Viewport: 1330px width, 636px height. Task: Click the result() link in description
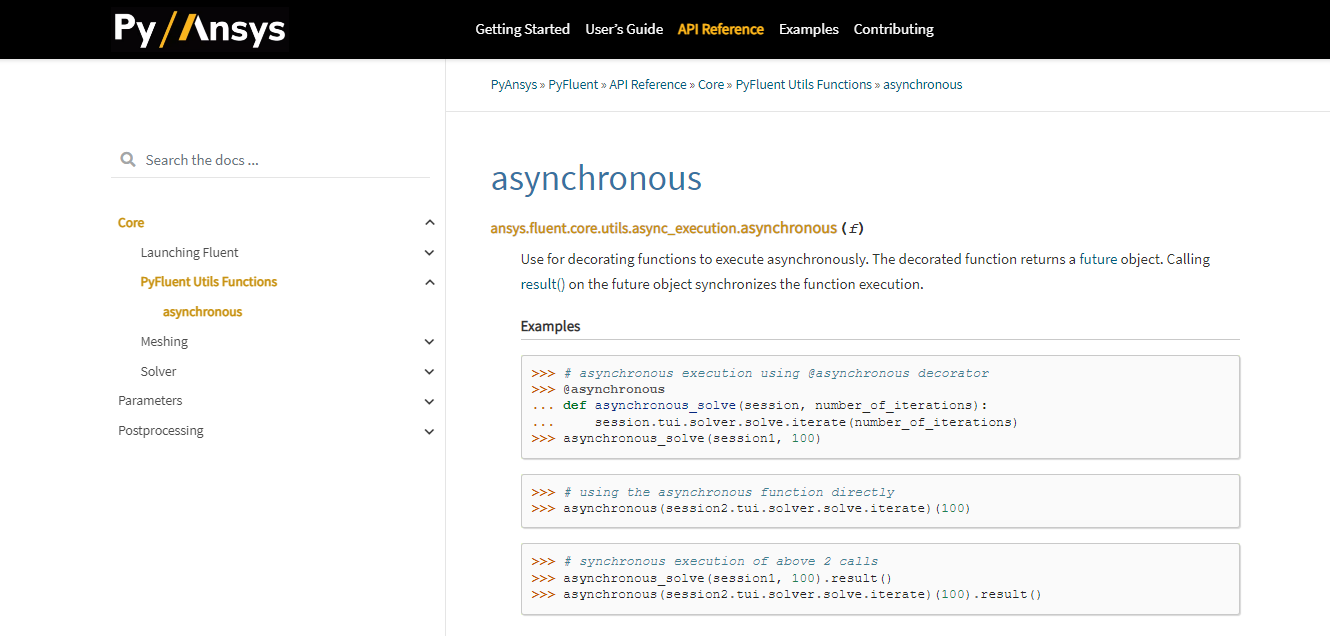coord(543,284)
